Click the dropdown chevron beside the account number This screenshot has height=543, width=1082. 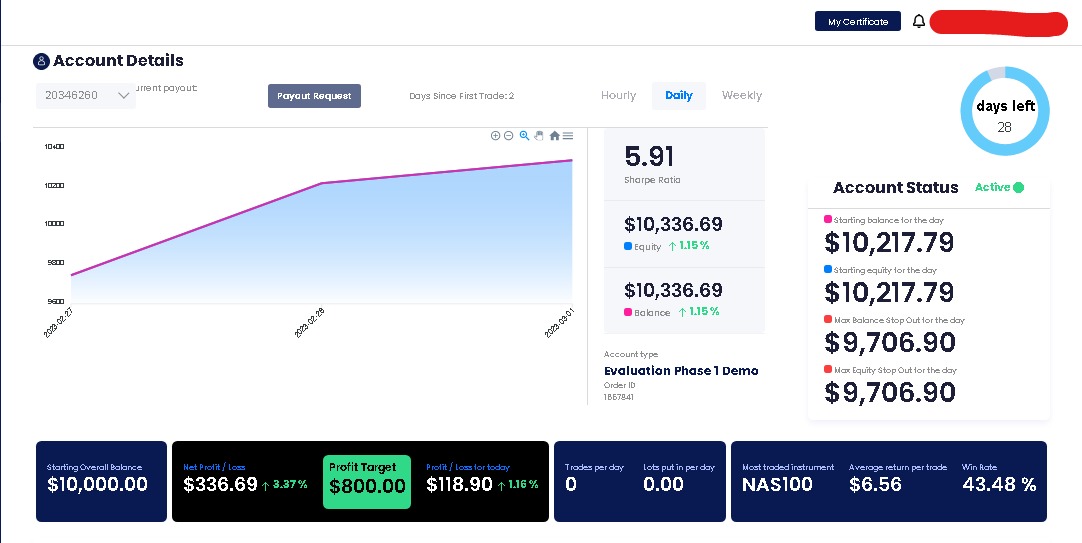pos(124,96)
